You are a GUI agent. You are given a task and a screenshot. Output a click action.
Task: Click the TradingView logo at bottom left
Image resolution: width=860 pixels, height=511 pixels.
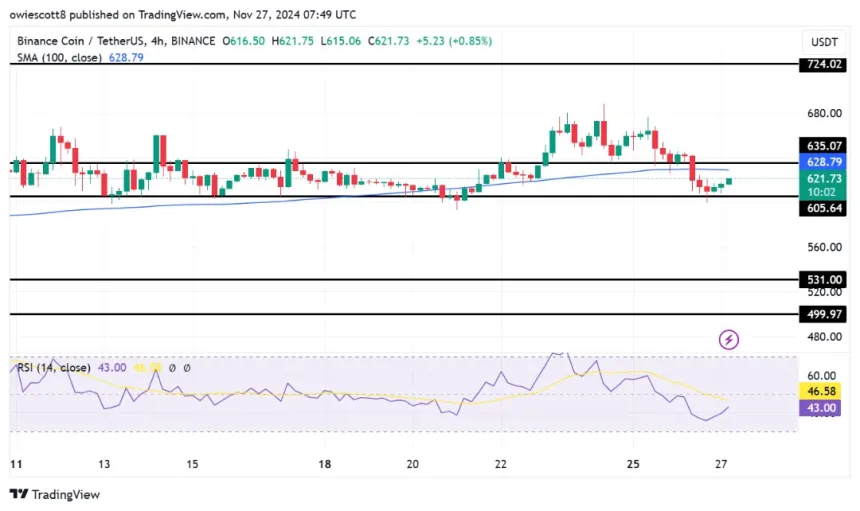pos(55,494)
